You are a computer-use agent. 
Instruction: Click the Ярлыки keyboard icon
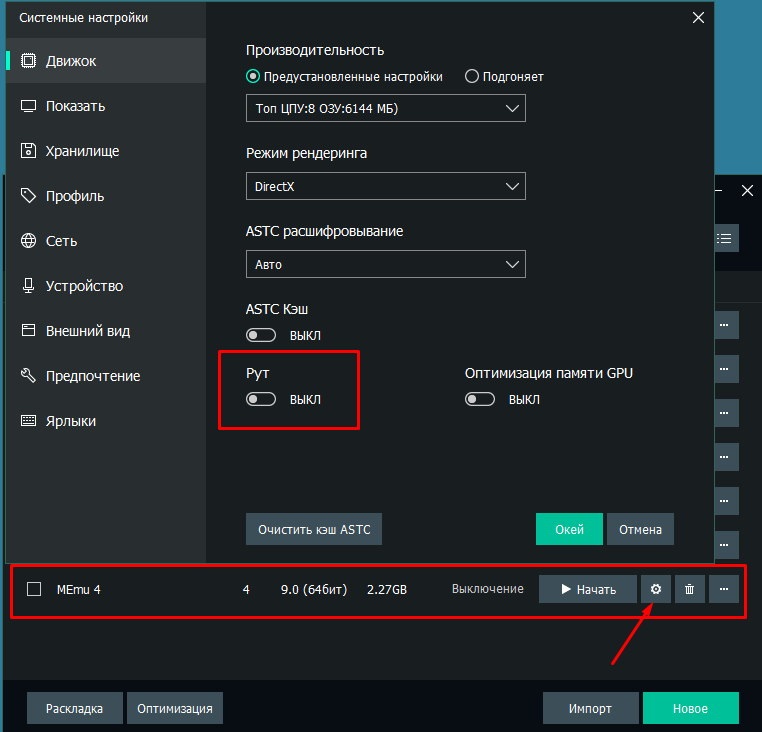pos(28,420)
